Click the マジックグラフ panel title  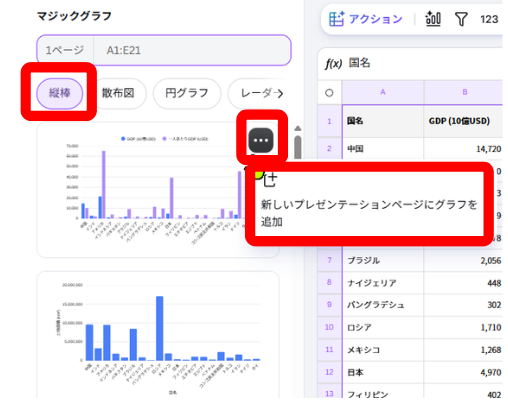pyautogui.click(x=74, y=16)
